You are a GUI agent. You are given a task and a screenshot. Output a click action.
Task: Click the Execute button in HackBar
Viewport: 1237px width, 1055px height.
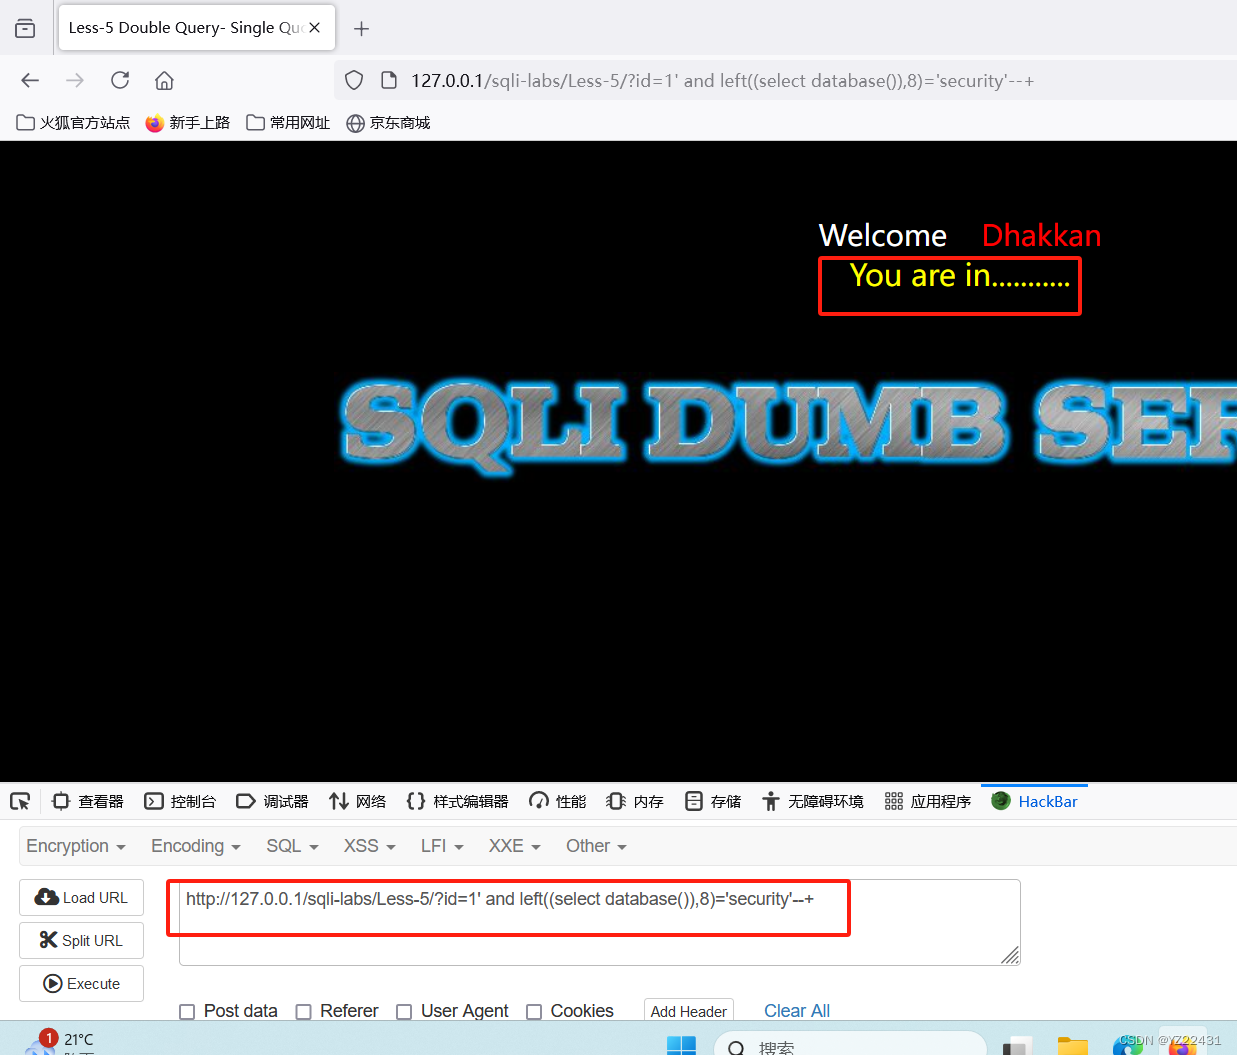pyautogui.click(x=81, y=983)
